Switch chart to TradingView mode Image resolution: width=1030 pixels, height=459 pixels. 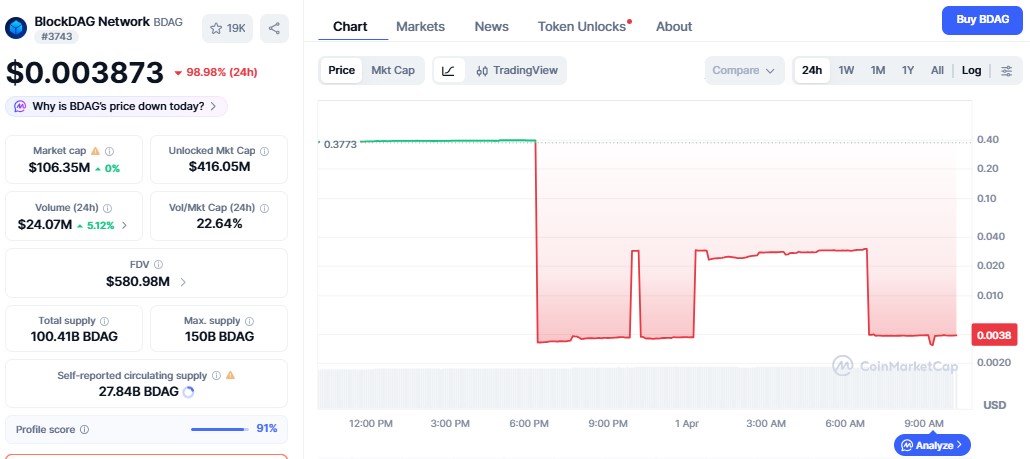(x=515, y=71)
